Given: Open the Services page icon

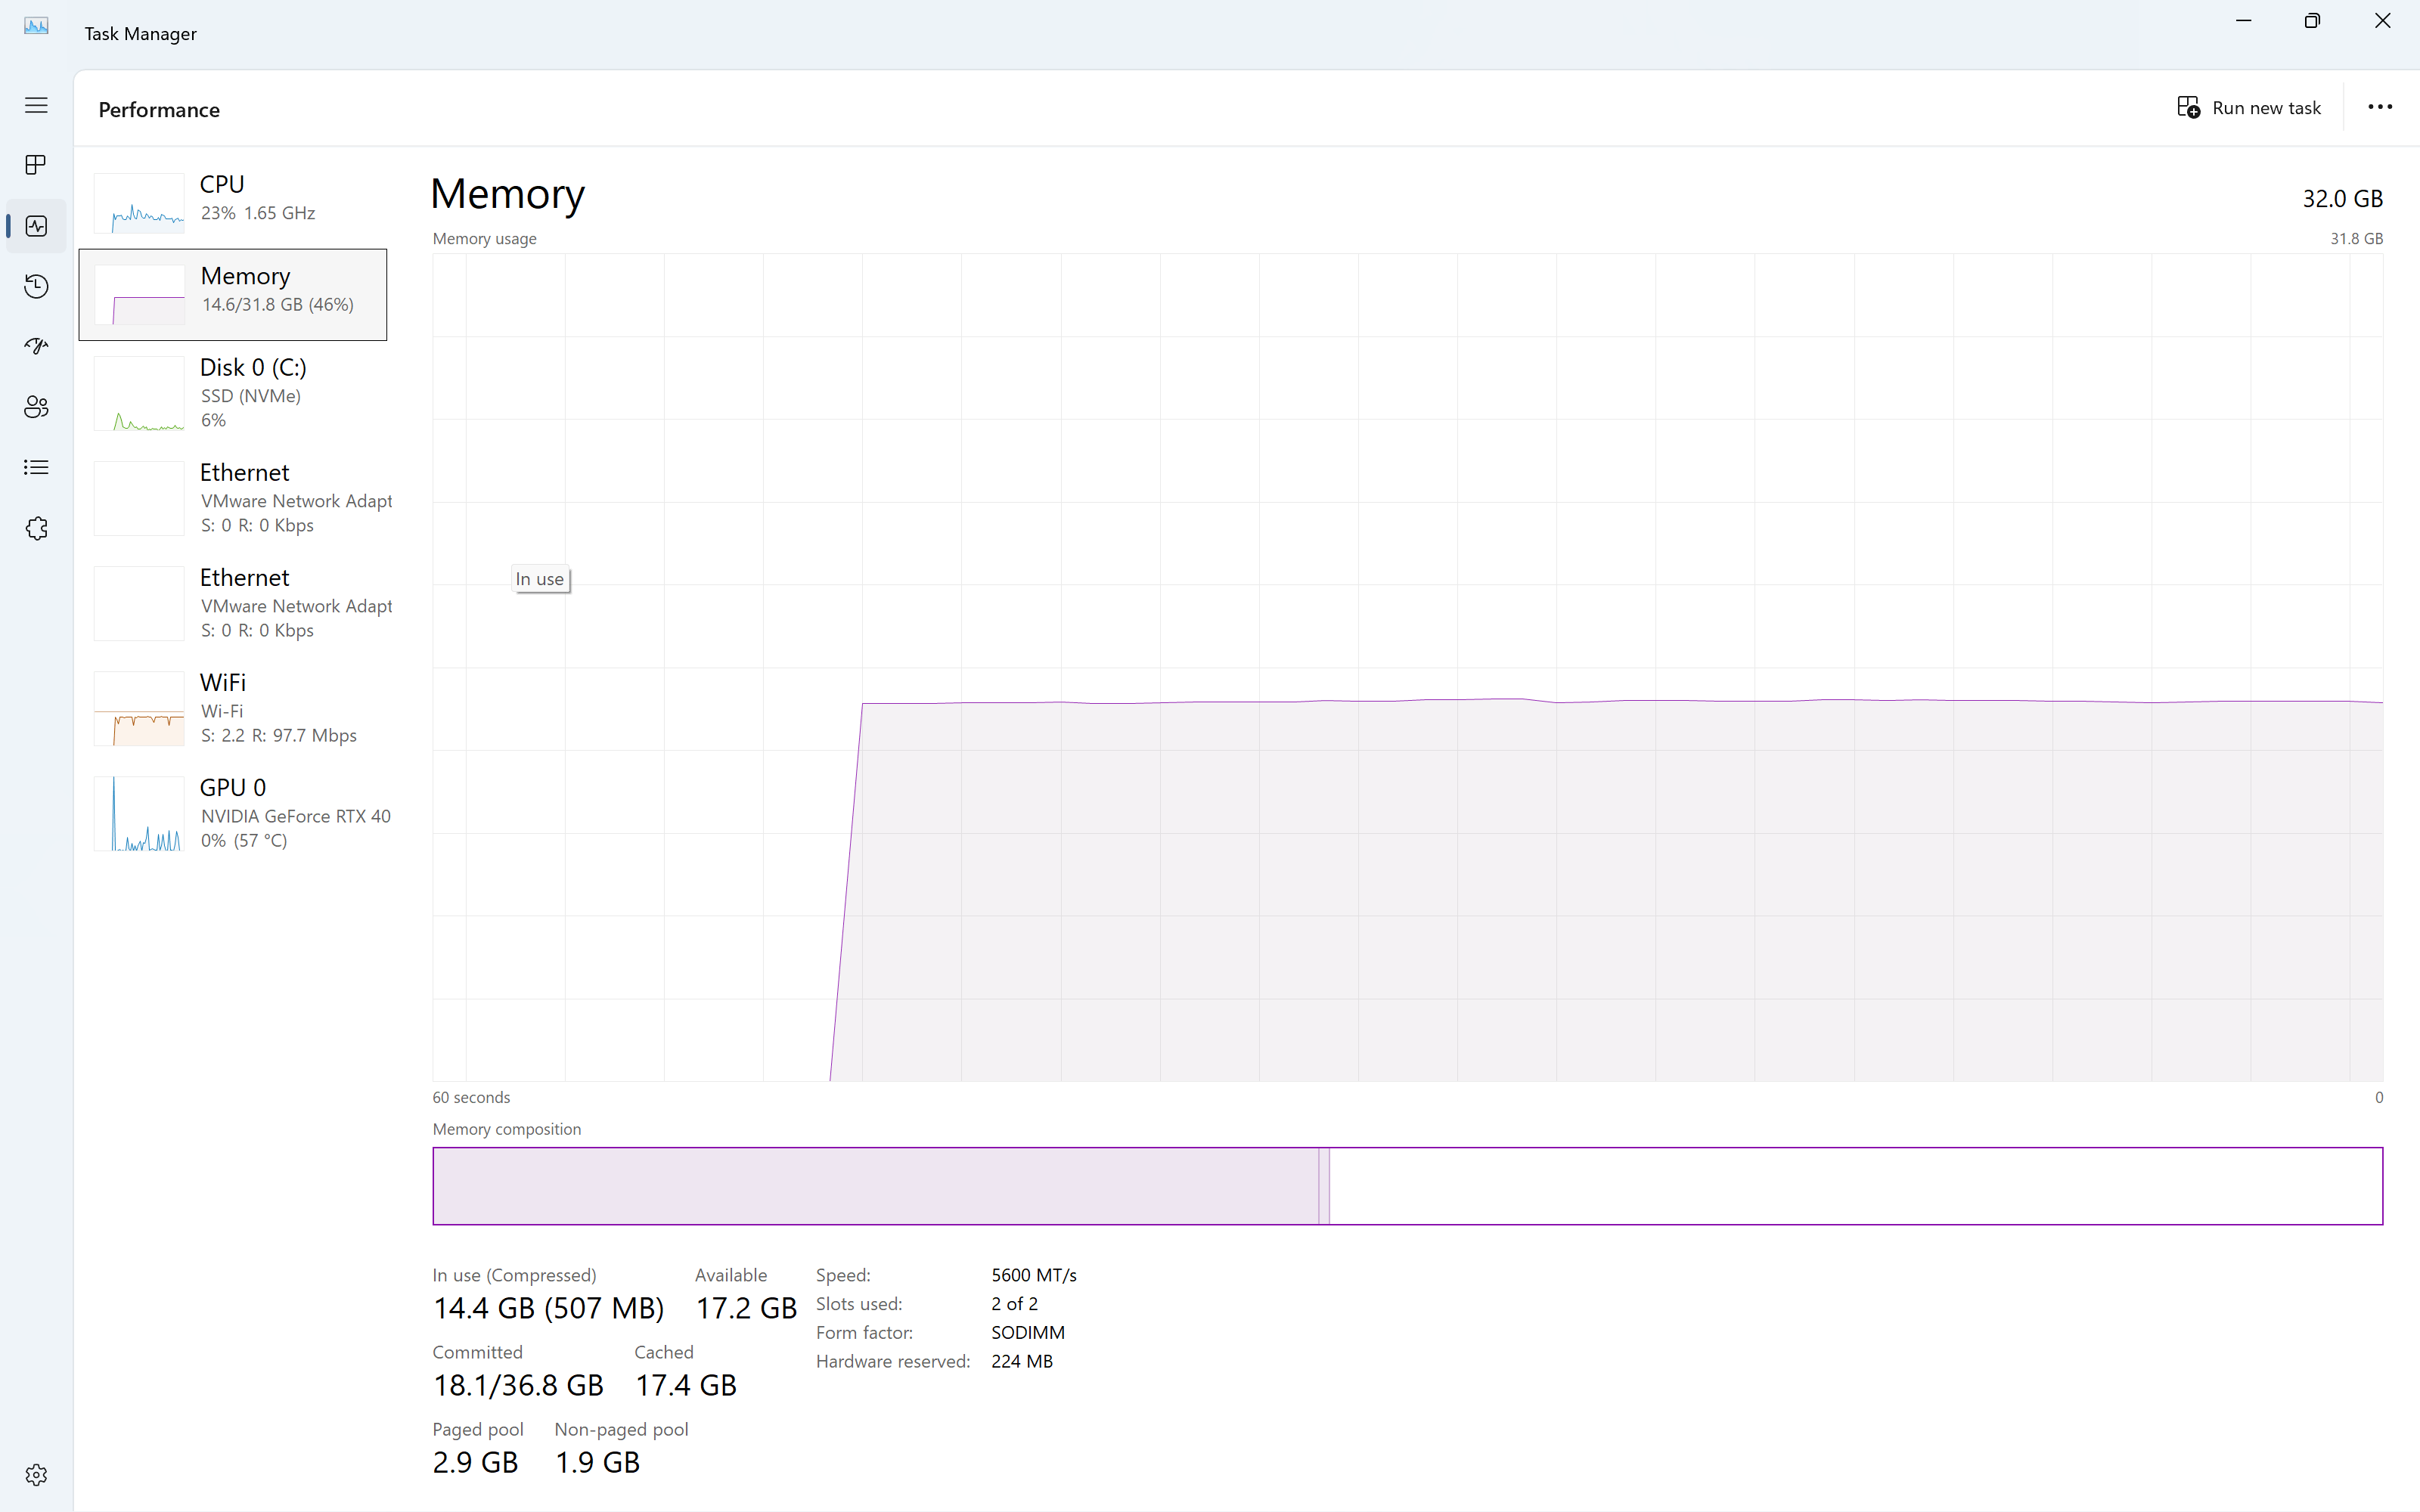Looking at the screenshot, I should (x=36, y=528).
